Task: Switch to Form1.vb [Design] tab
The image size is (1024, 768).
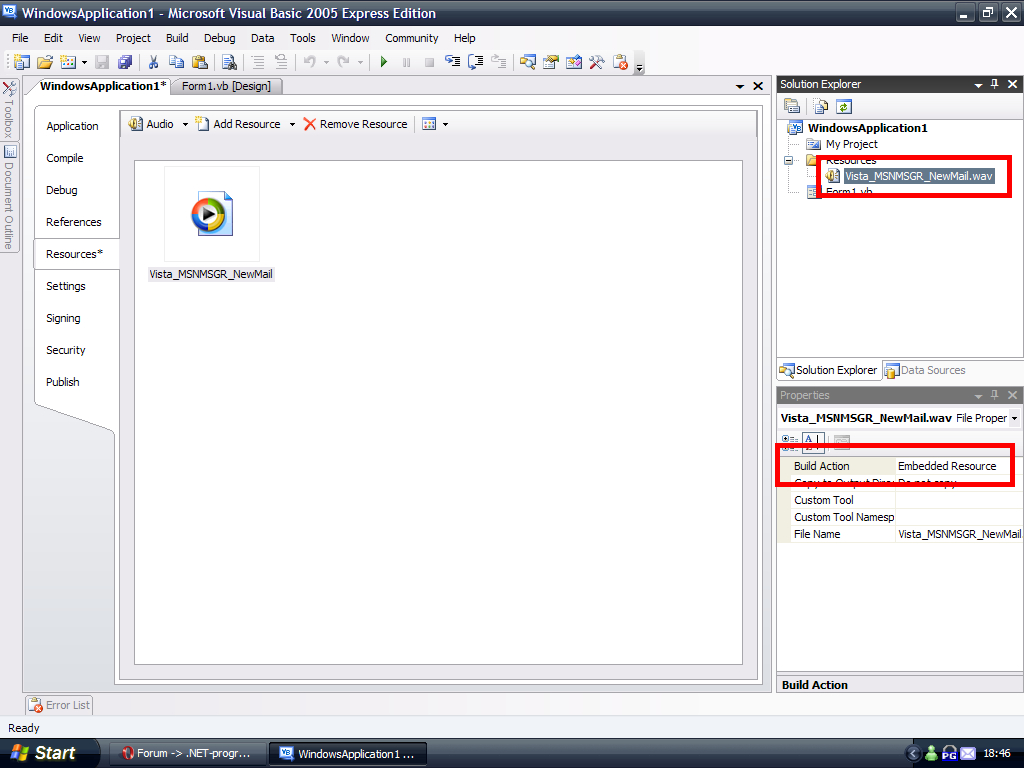Action: coord(226,86)
